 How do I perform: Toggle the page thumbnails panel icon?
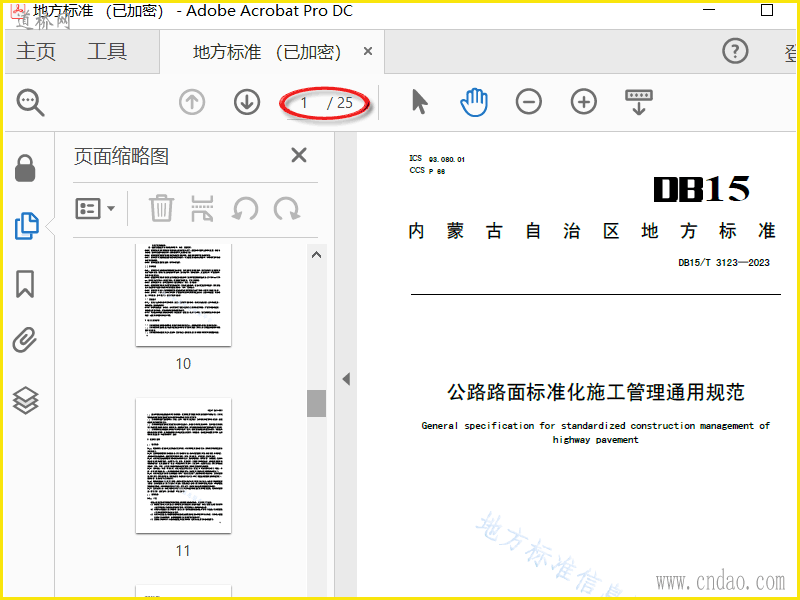pyautogui.click(x=26, y=226)
